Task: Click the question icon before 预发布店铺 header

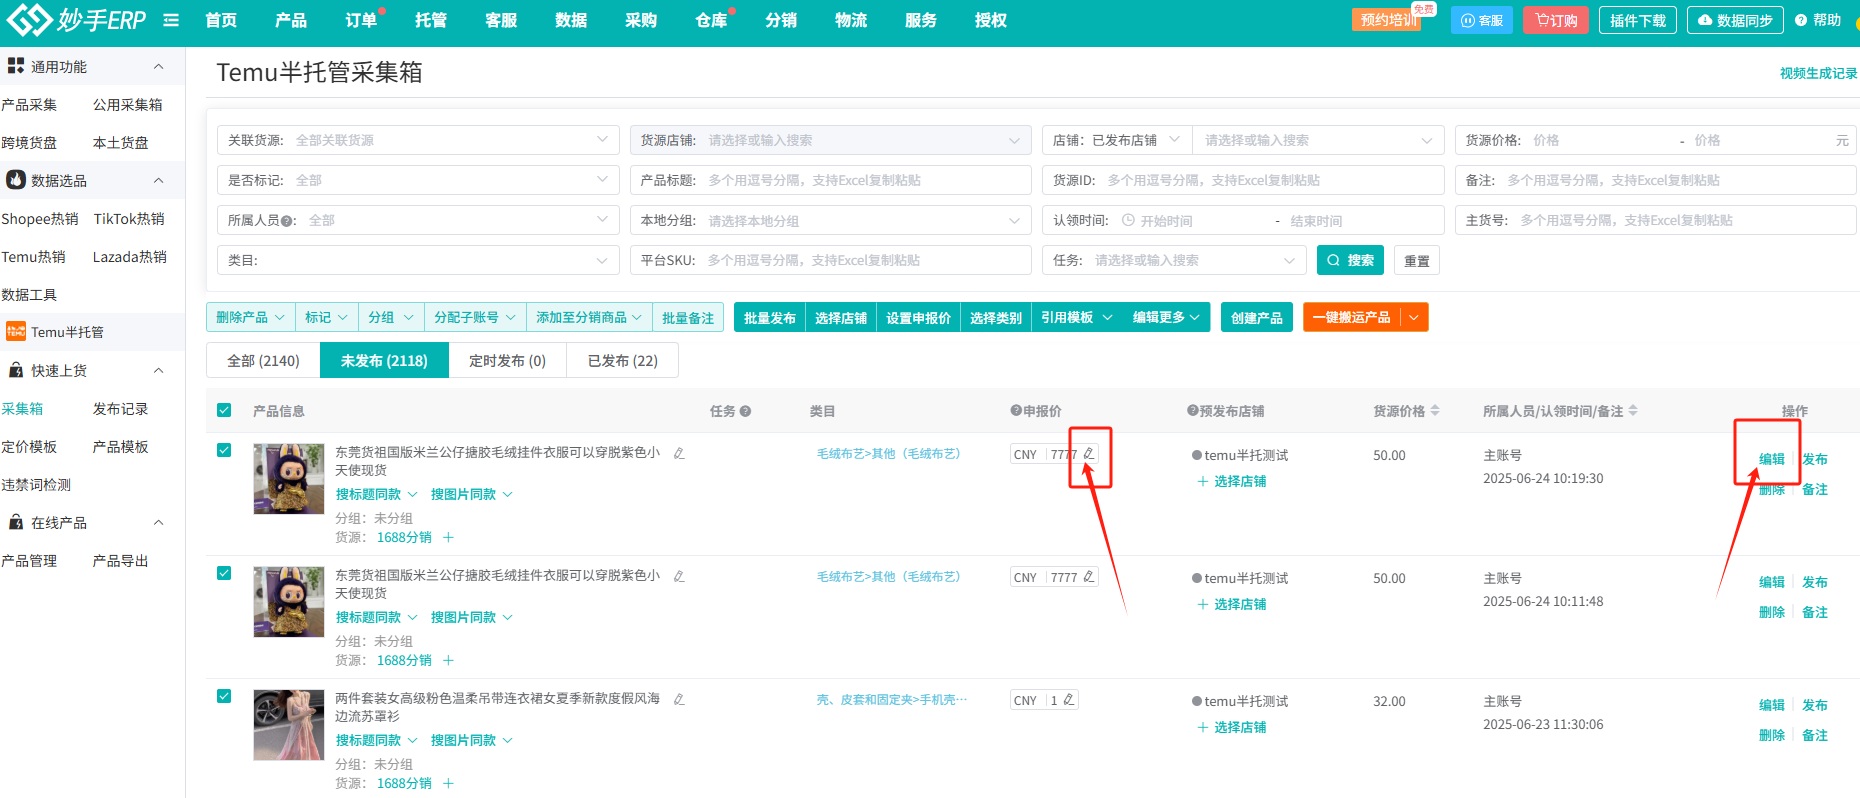Action: [1193, 411]
